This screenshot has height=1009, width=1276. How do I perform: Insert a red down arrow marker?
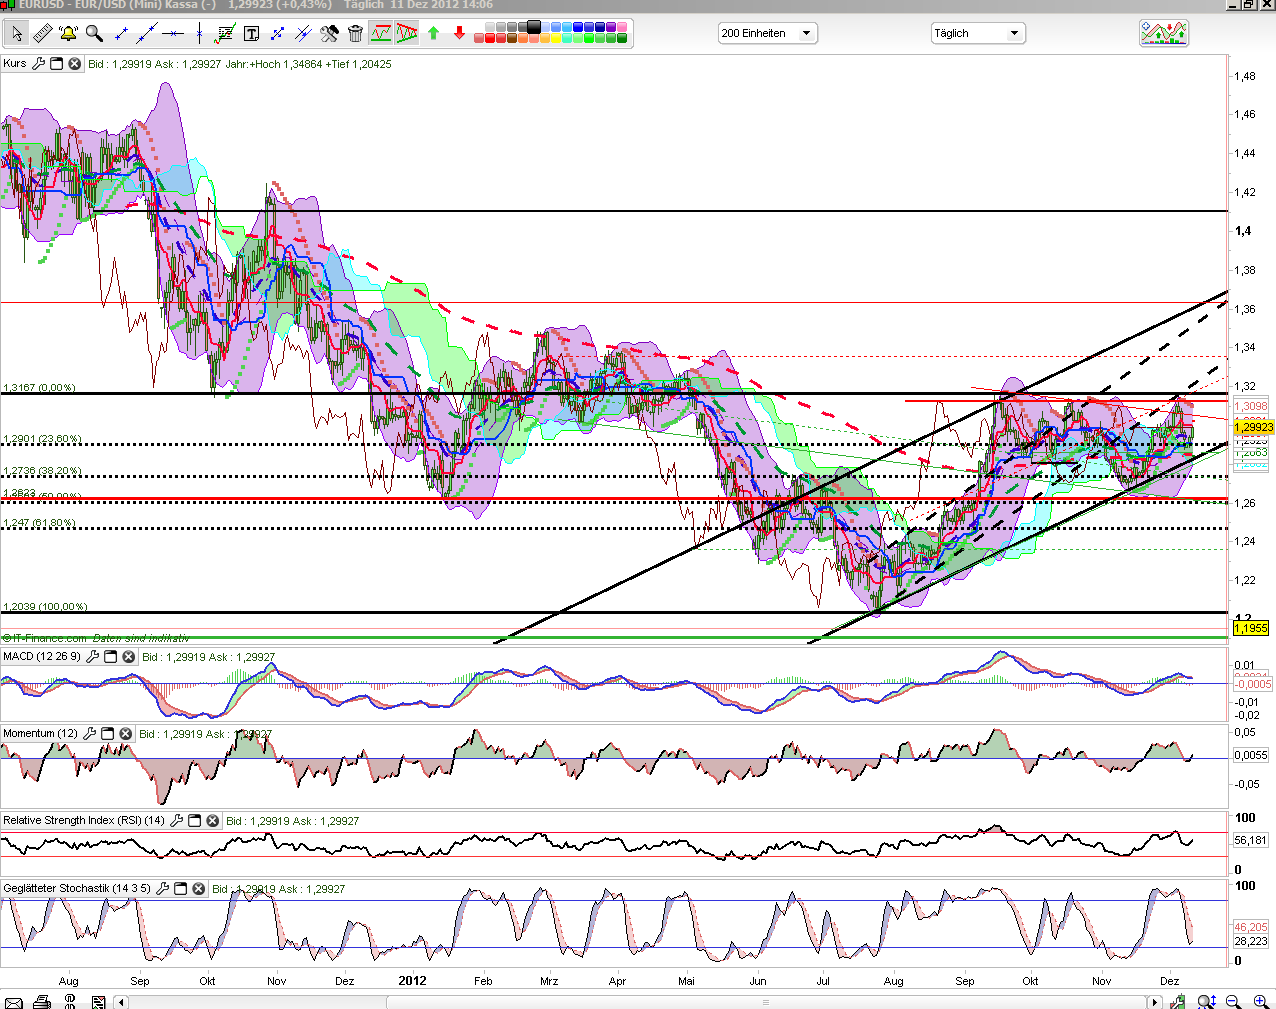(x=459, y=33)
